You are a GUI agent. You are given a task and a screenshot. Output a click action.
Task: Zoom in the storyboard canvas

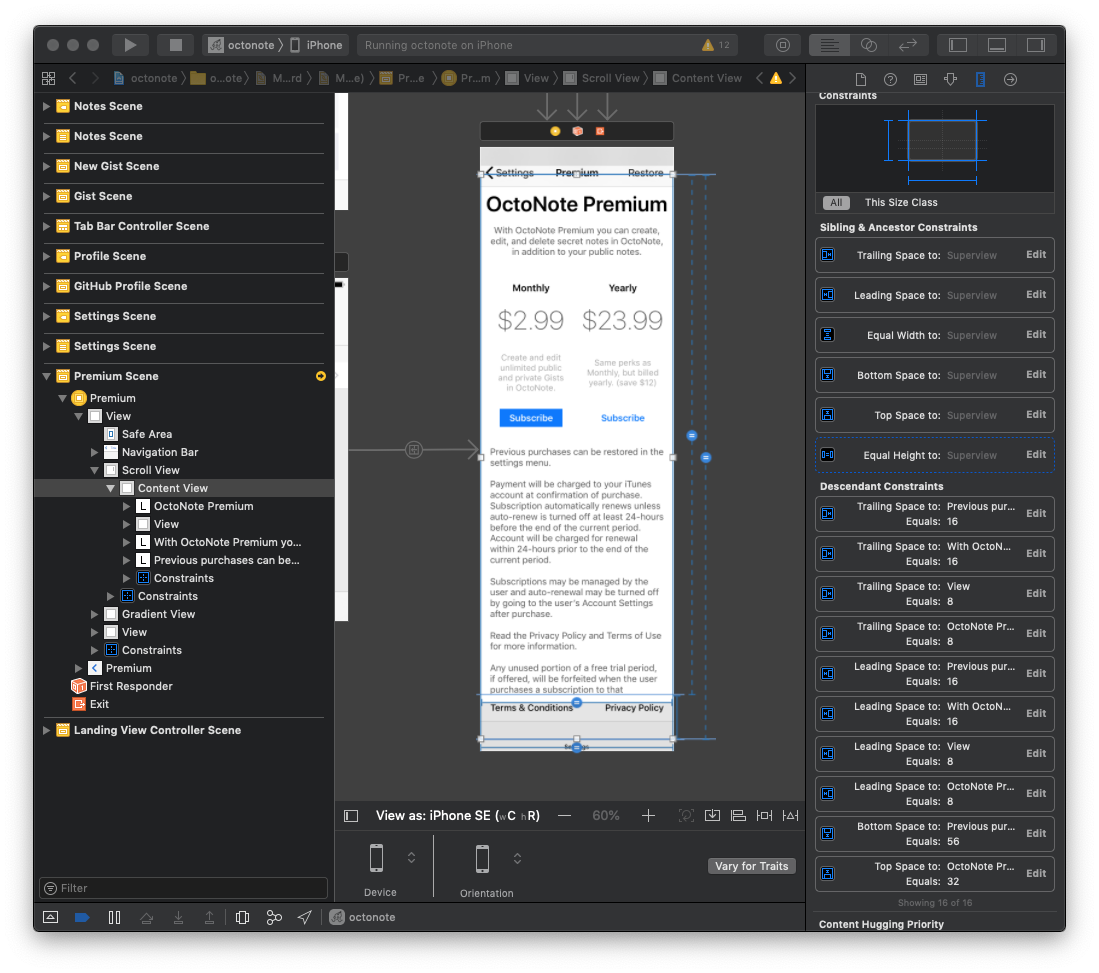click(x=648, y=815)
